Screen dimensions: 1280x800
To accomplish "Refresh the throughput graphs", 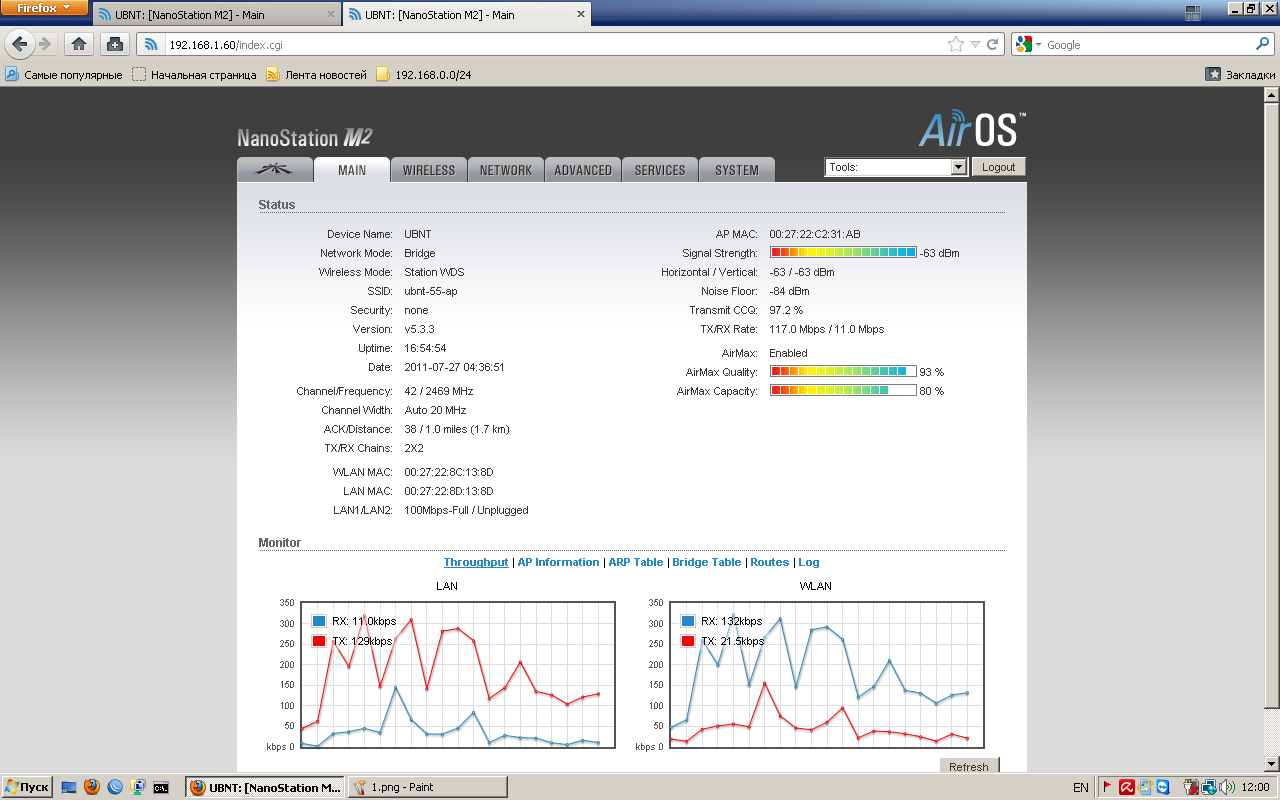I will [x=968, y=766].
